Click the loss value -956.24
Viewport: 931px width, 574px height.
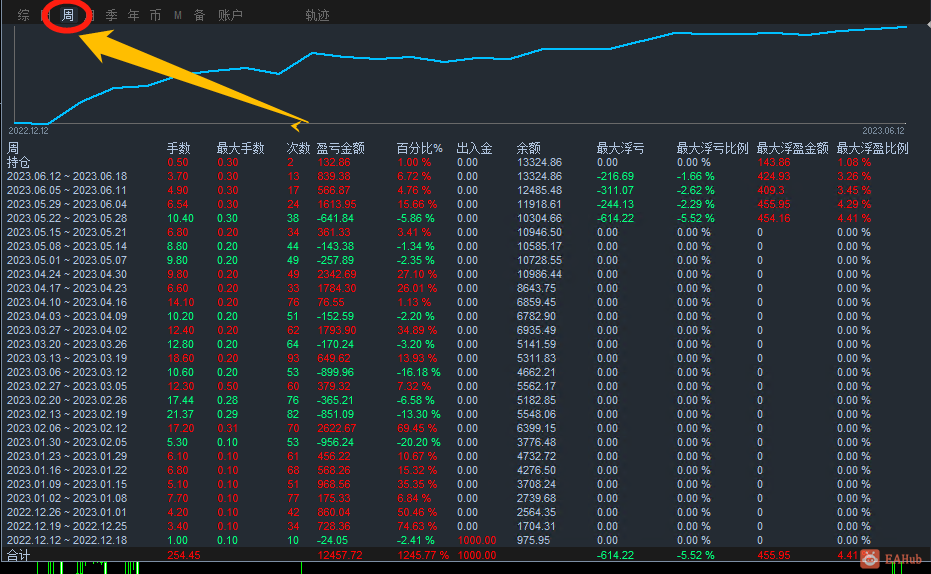click(x=335, y=442)
